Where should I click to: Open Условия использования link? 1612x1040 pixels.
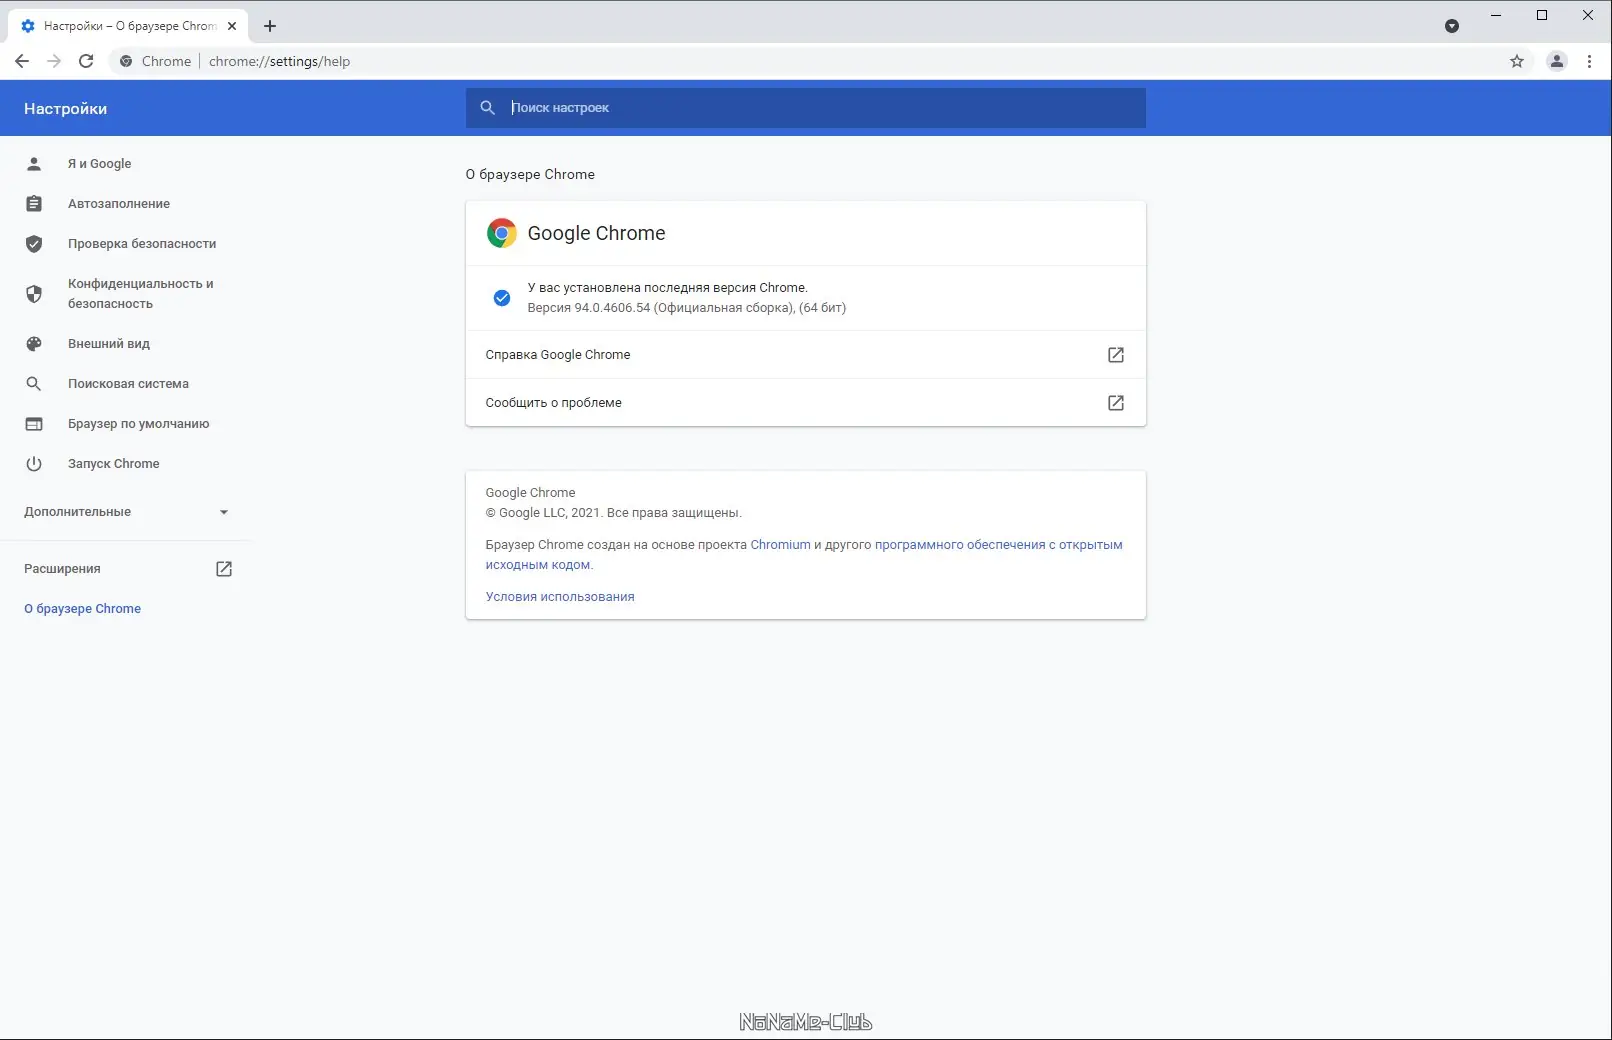click(560, 597)
